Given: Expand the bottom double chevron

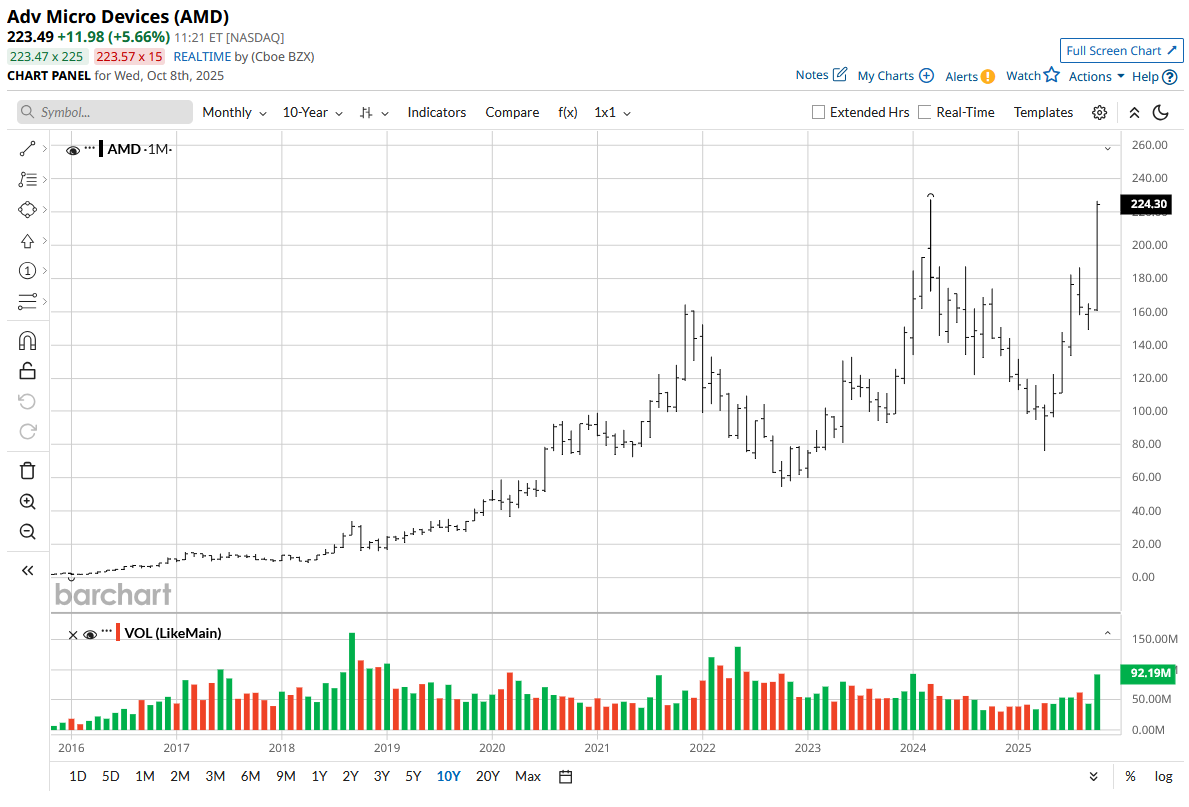Looking at the screenshot, I should pos(1093,777).
